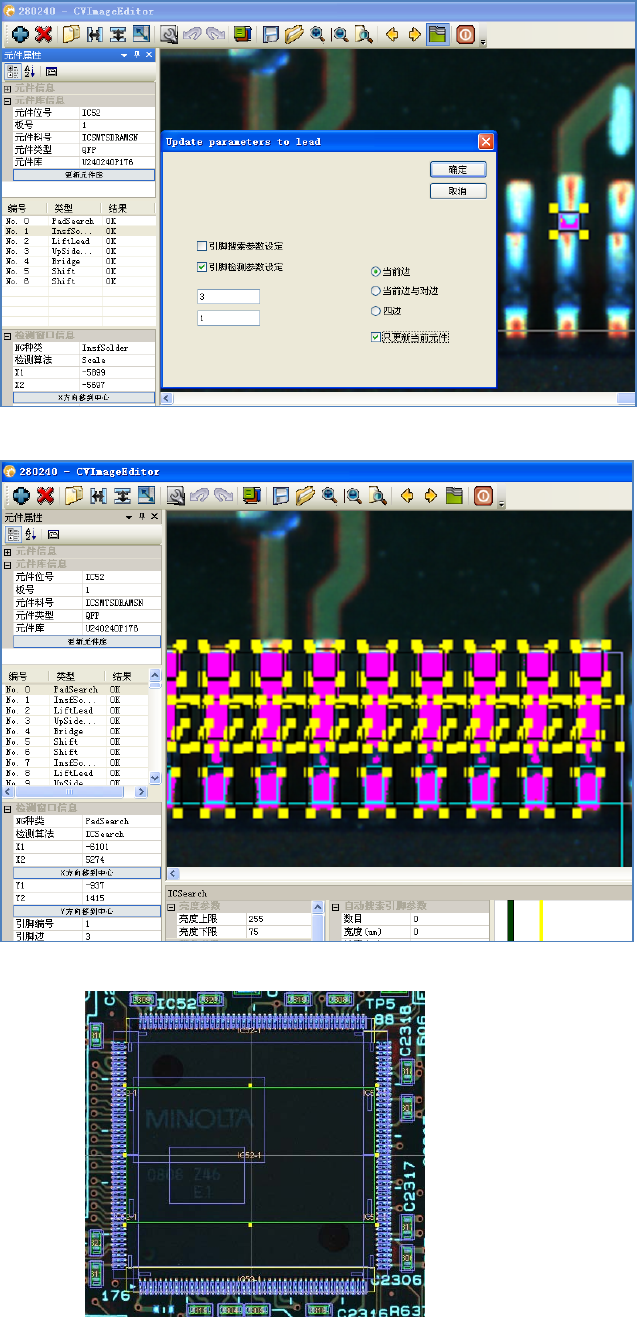Click the green book icon, upper editor toolbar

pyautogui.click(x=437, y=34)
